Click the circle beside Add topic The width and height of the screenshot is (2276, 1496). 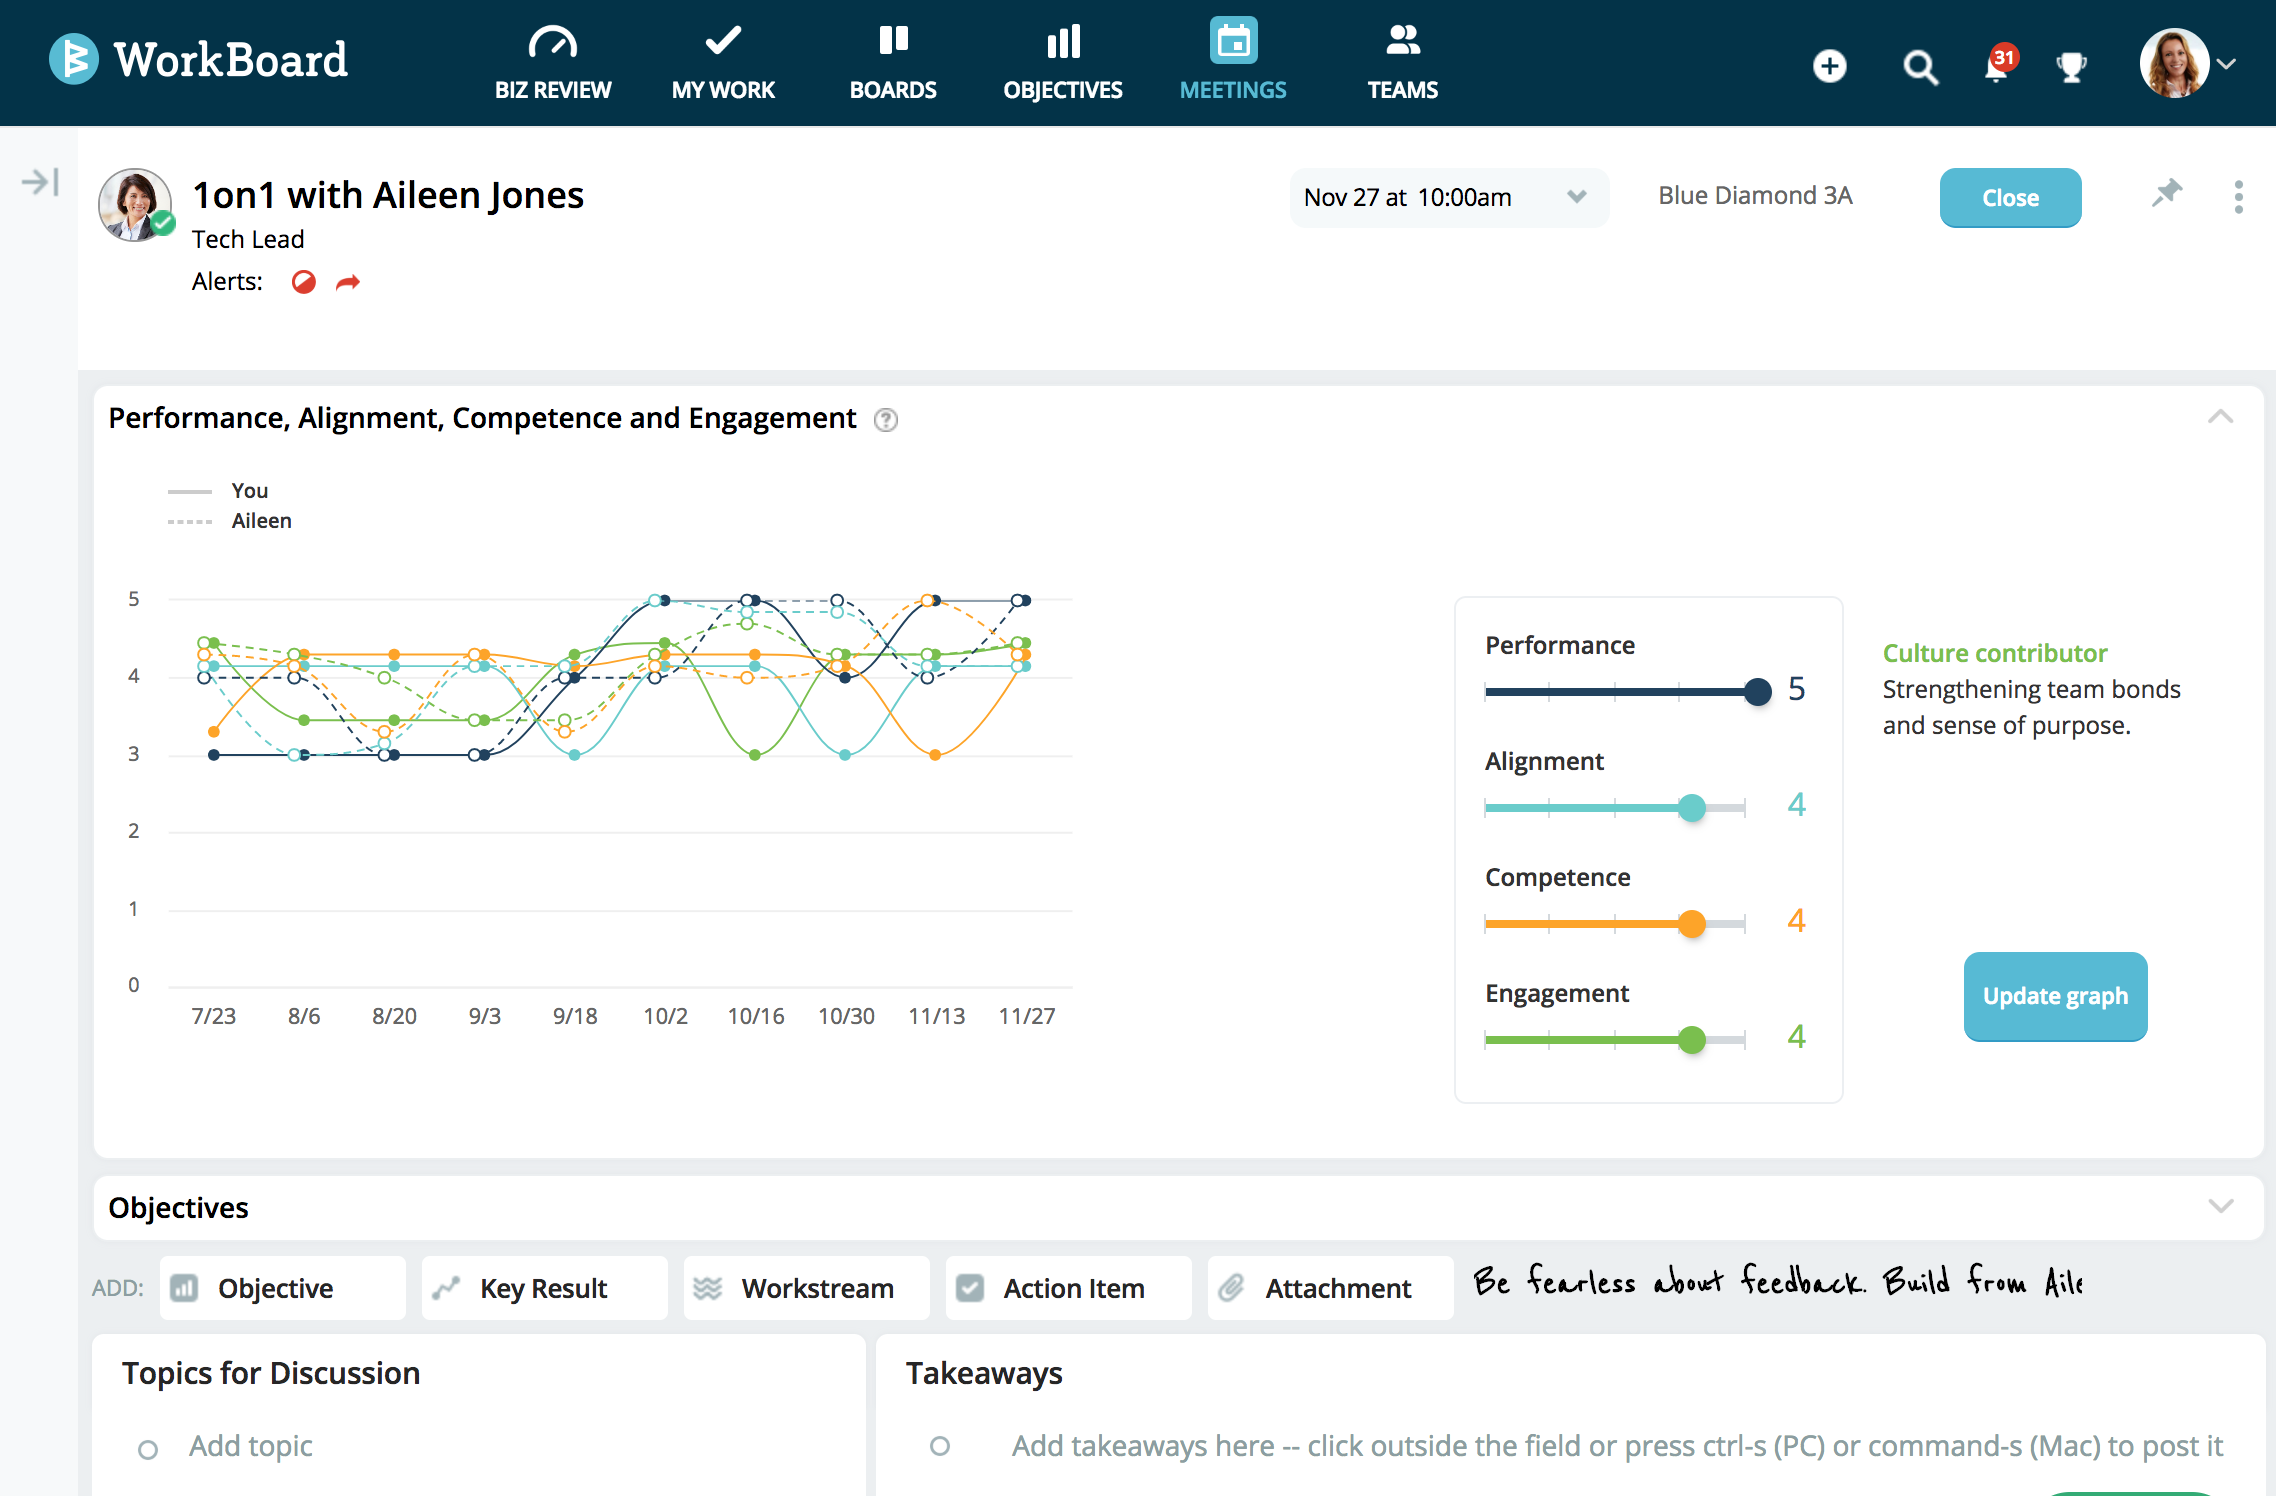tap(148, 1449)
